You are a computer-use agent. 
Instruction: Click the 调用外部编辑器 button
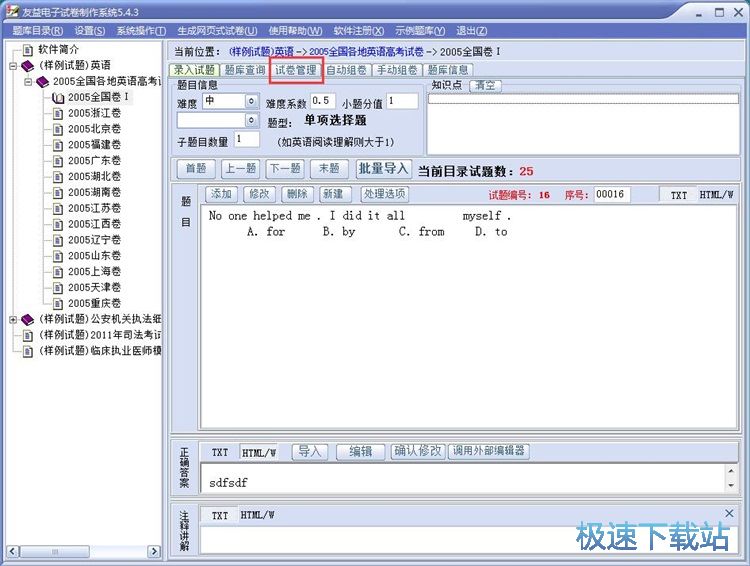pos(488,451)
